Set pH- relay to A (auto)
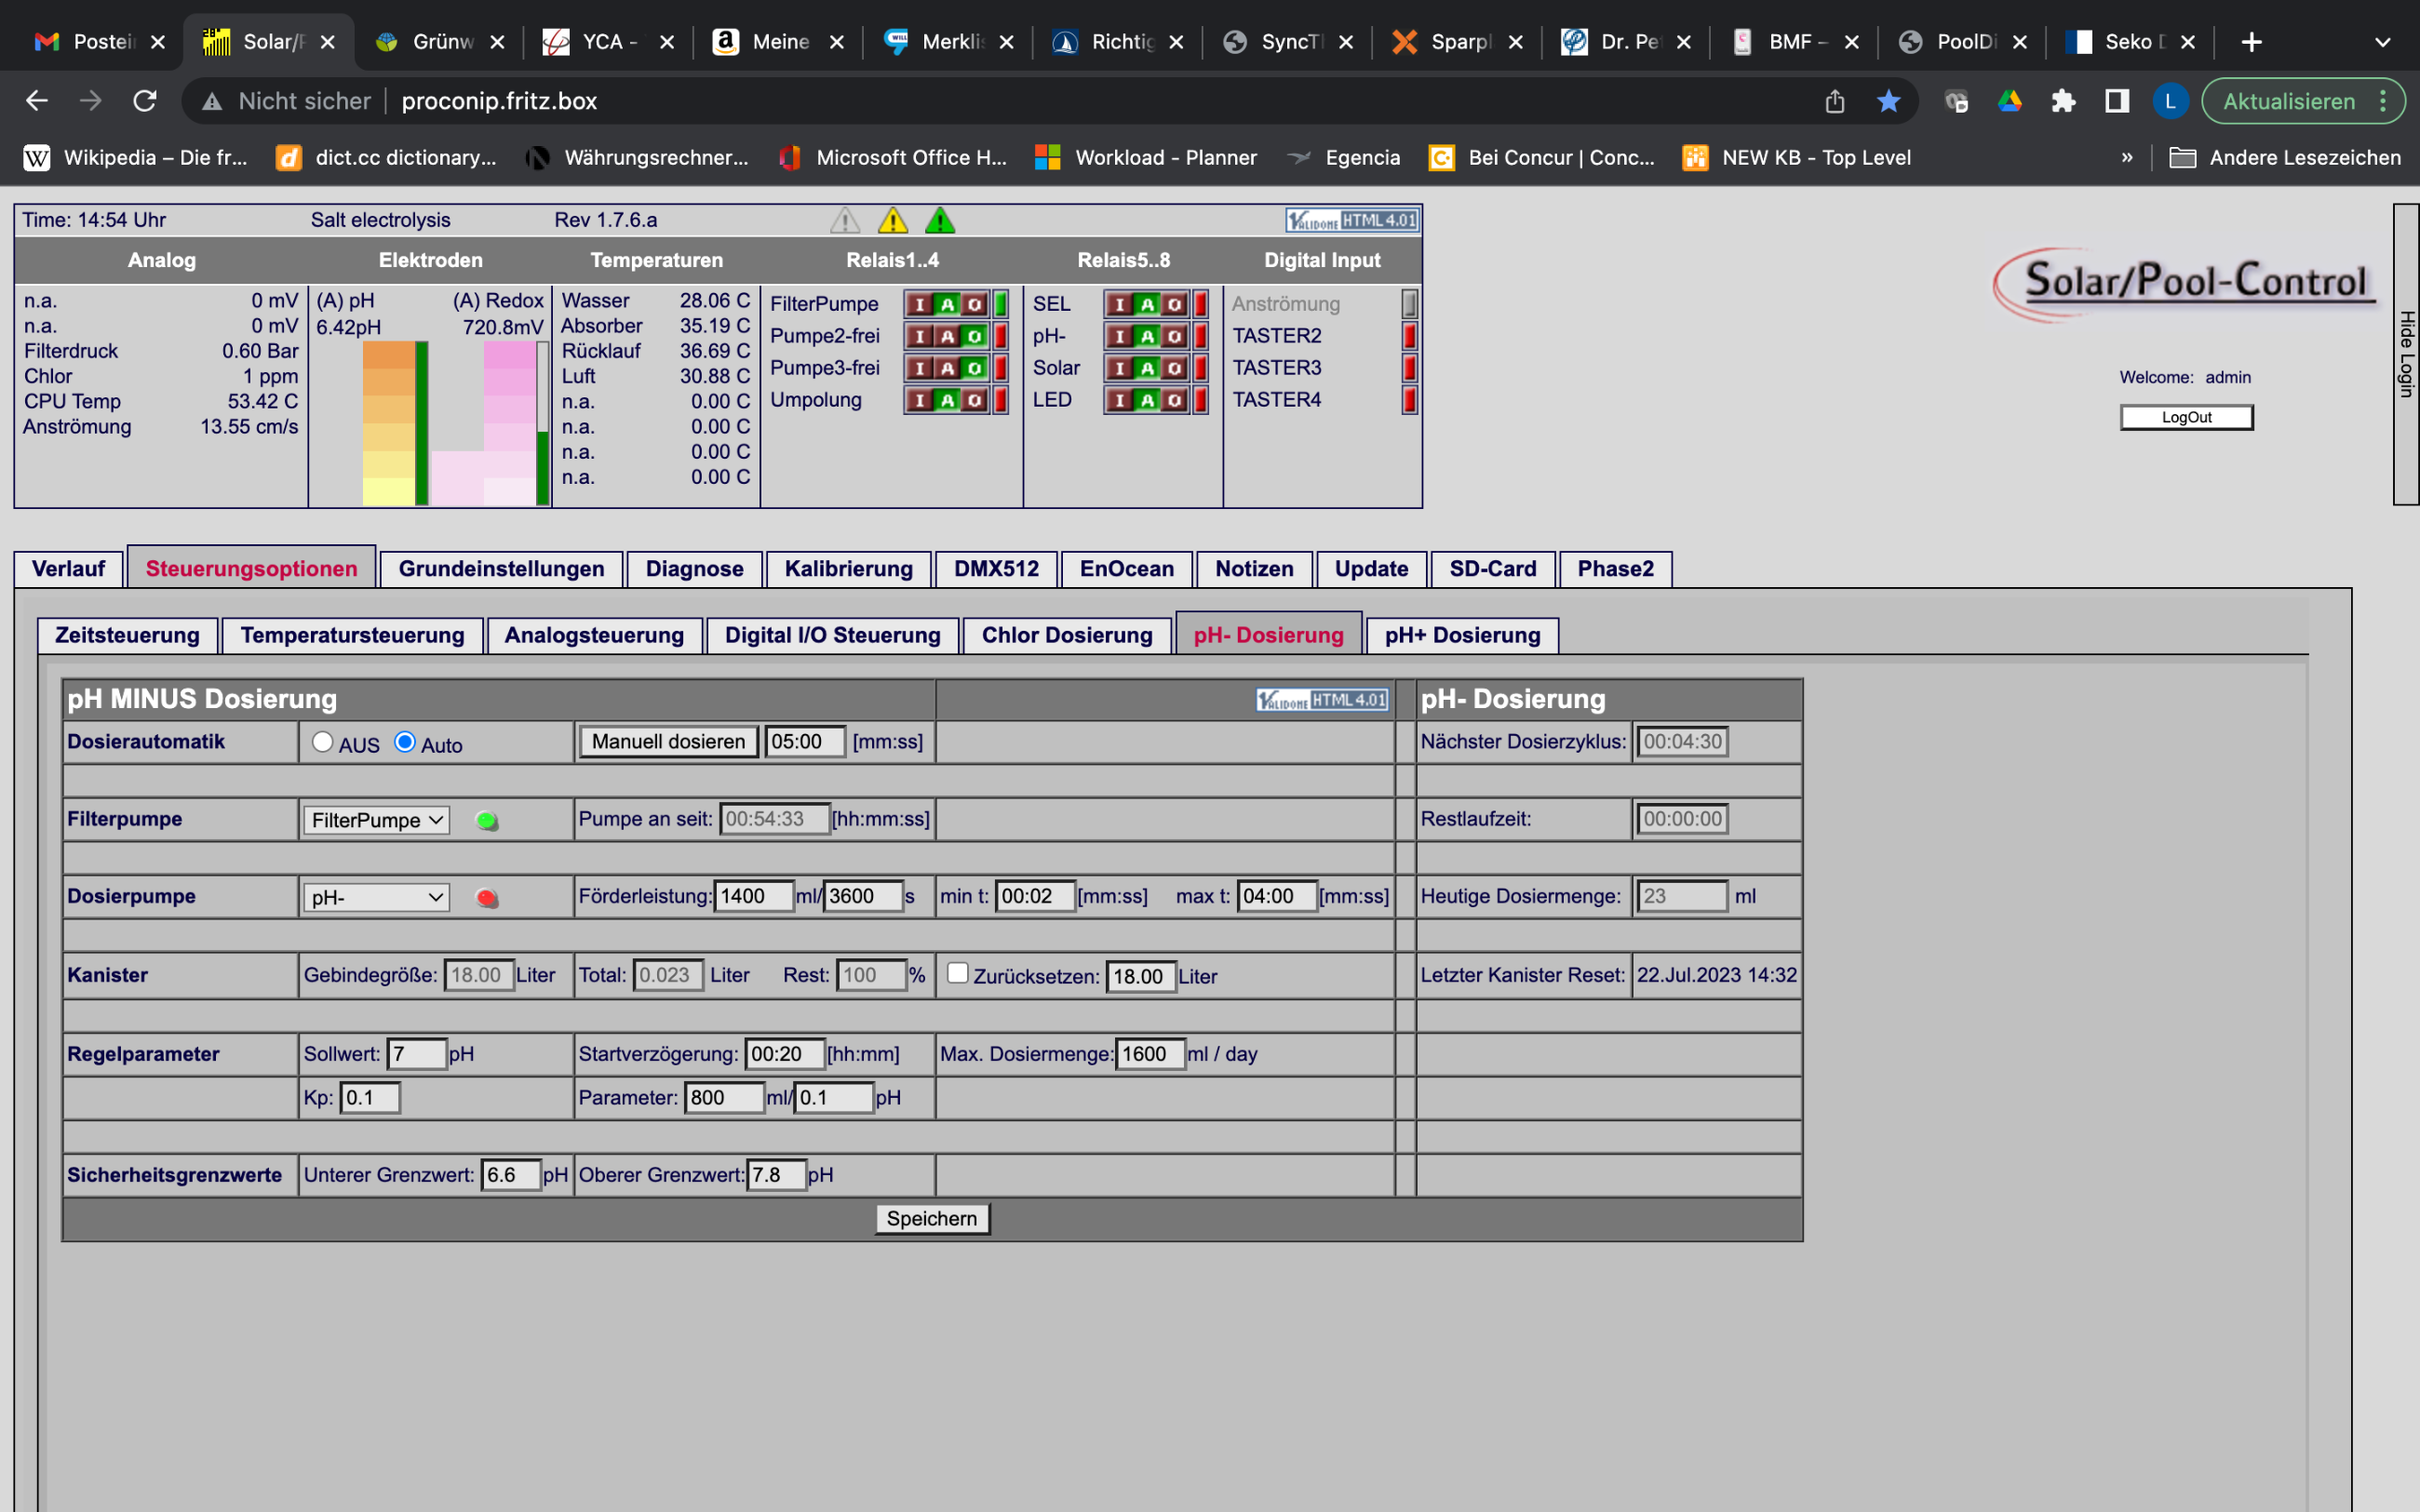Screen dimensions: 2420x1512 [1147, 336]
